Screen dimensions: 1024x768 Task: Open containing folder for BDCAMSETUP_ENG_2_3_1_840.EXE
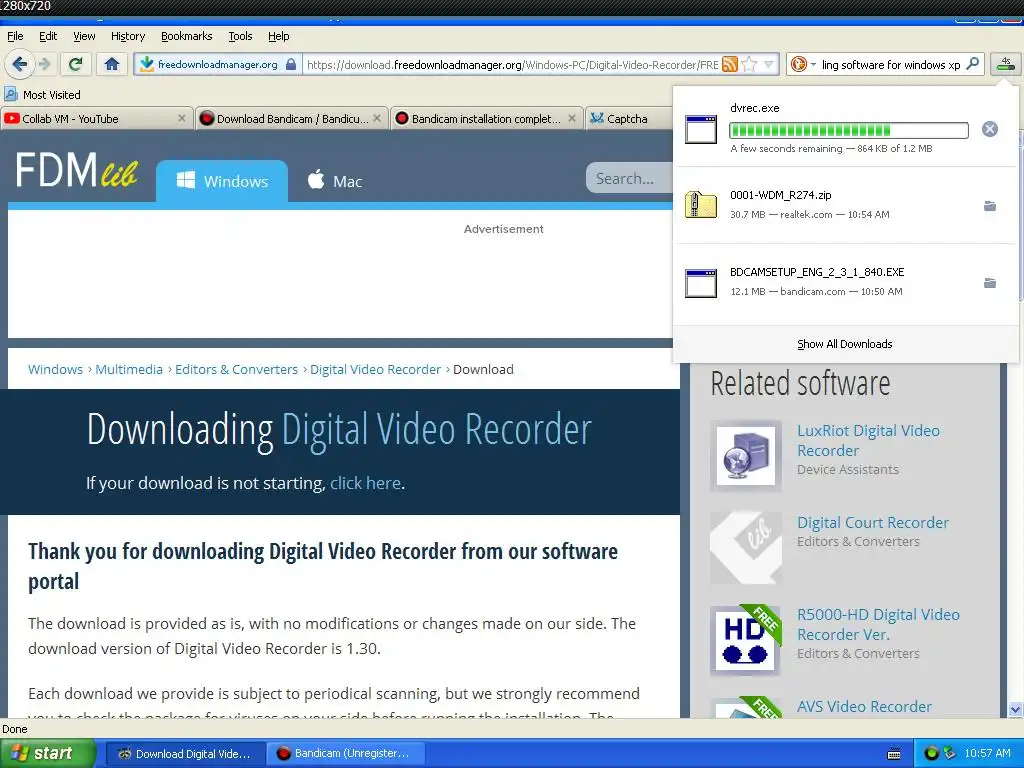(990, 283)
